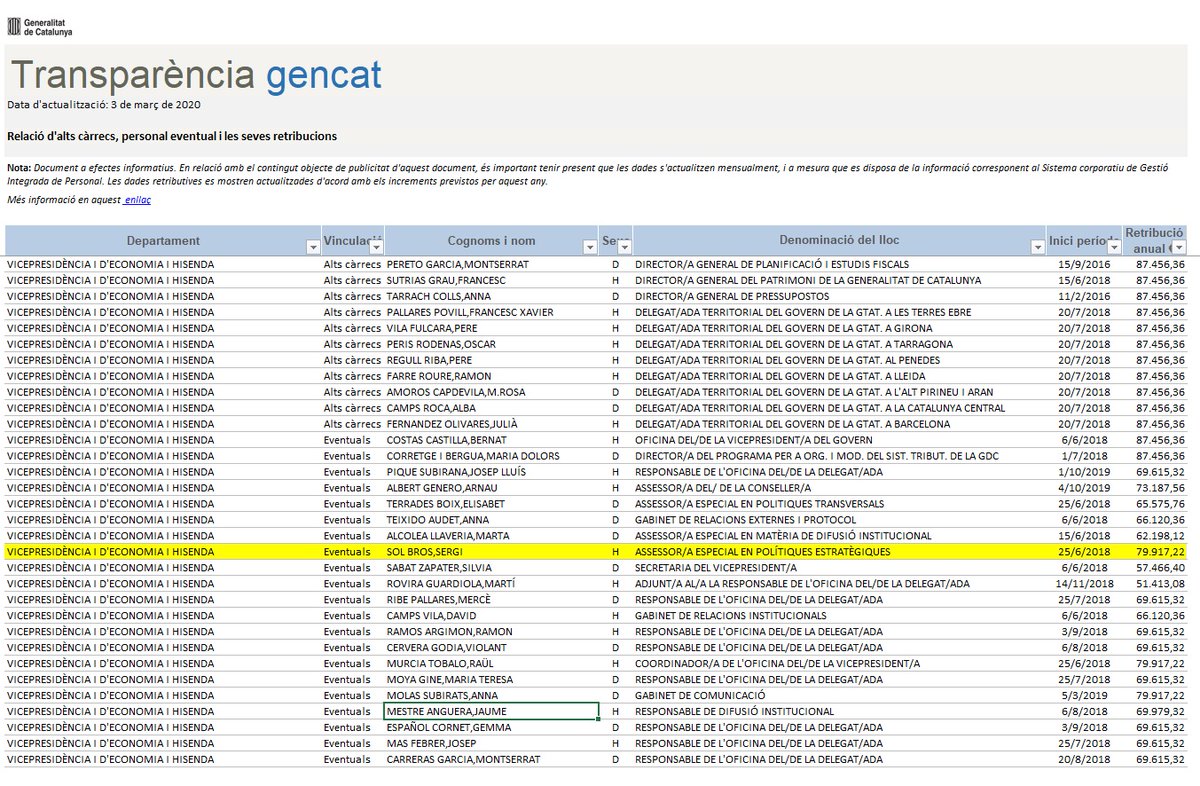The height and width of the screenshot is (786, 1200).
Task: Open the Denominació del lloc filter dropdown
Action: coord(1036,247)
